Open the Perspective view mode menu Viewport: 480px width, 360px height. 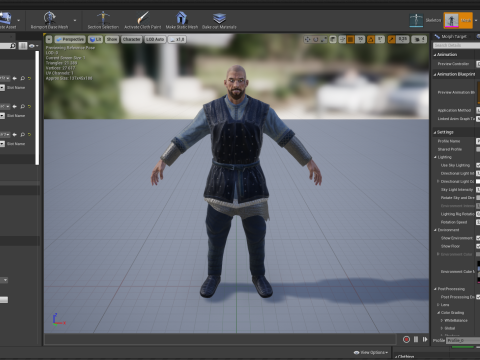[70, 39]
